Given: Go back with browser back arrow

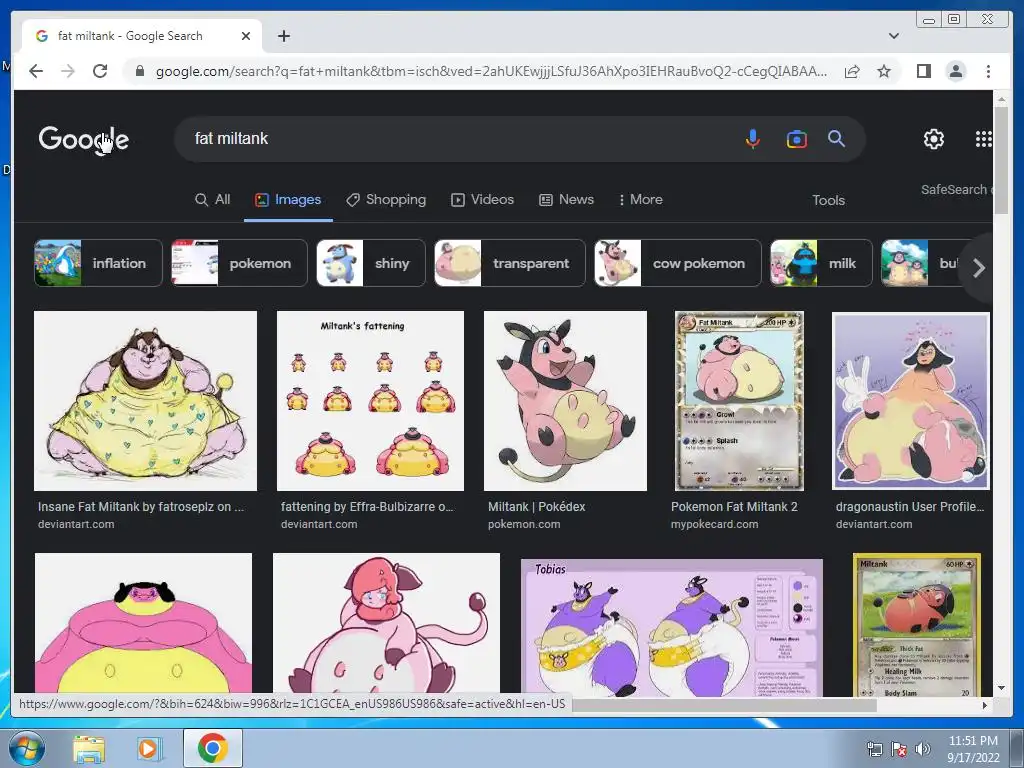Looking at the screenshot, I should [36, 71].
